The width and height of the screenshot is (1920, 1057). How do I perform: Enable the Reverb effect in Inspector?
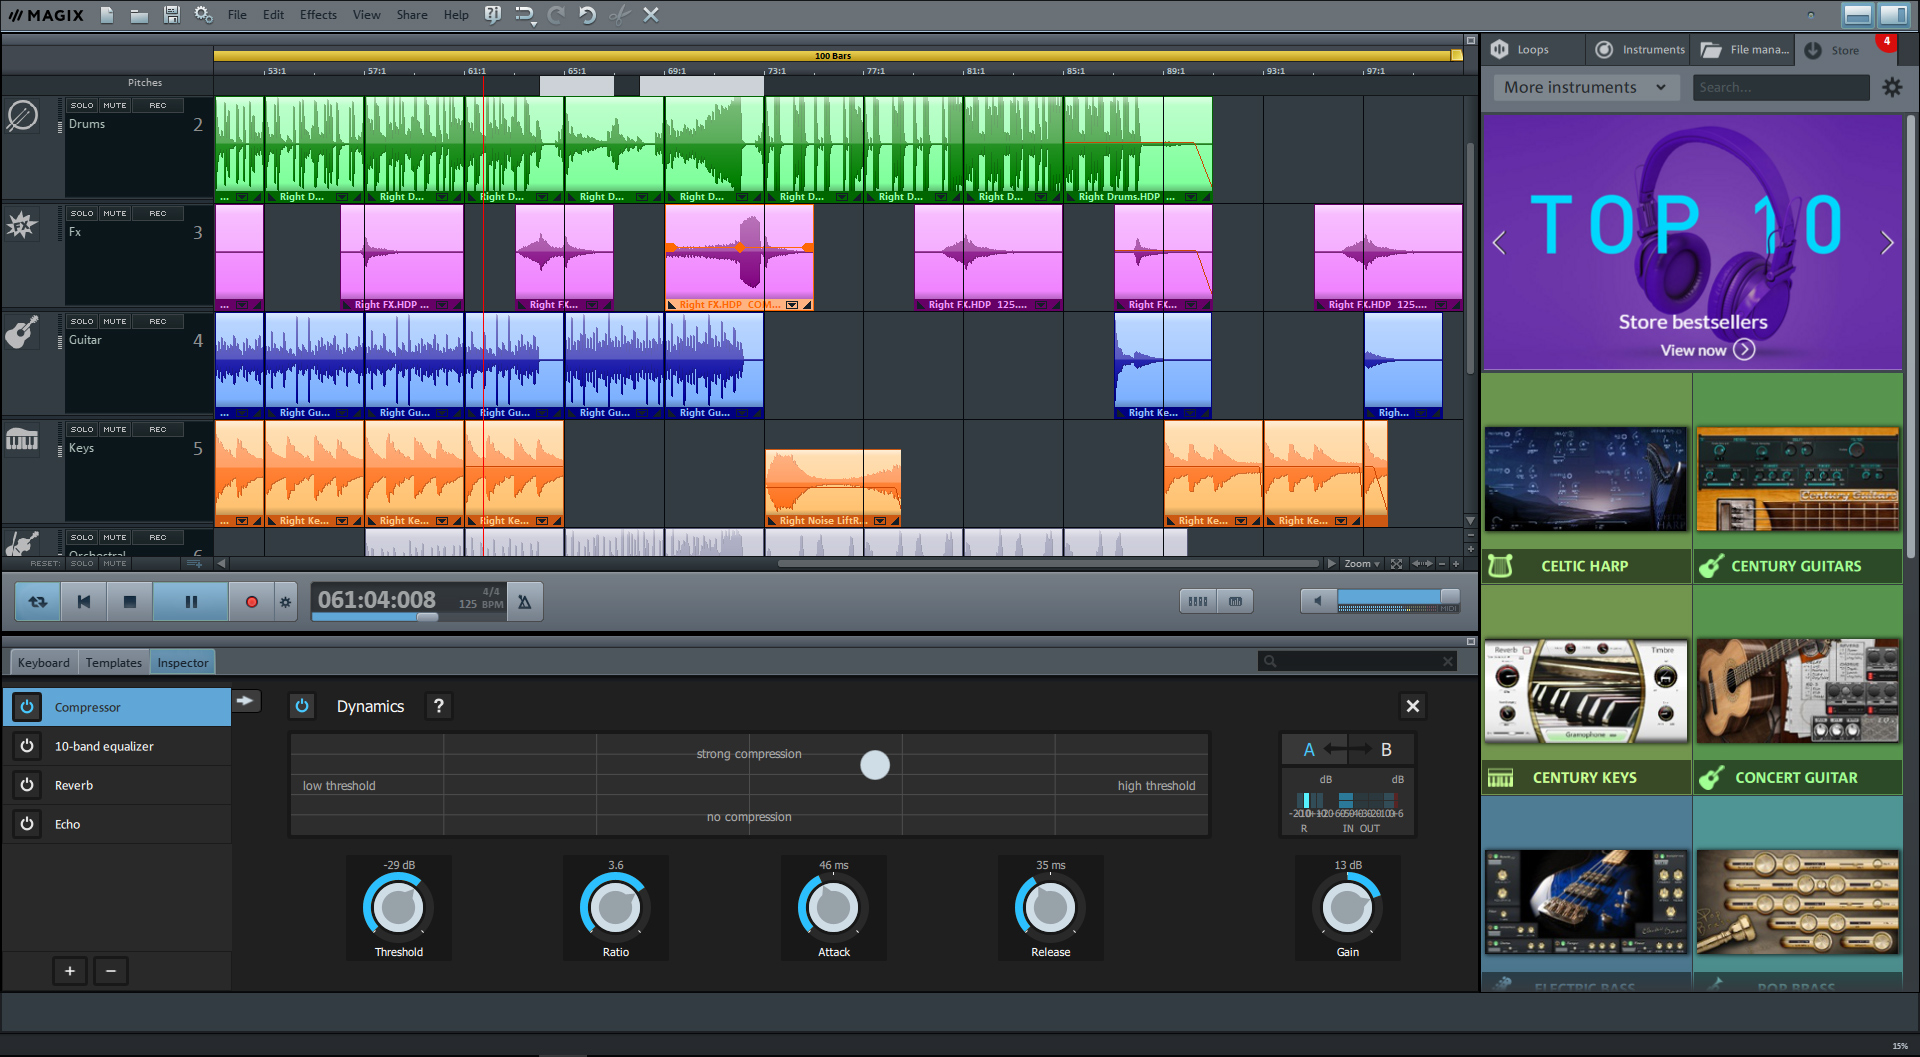click(x=27, y=784)
